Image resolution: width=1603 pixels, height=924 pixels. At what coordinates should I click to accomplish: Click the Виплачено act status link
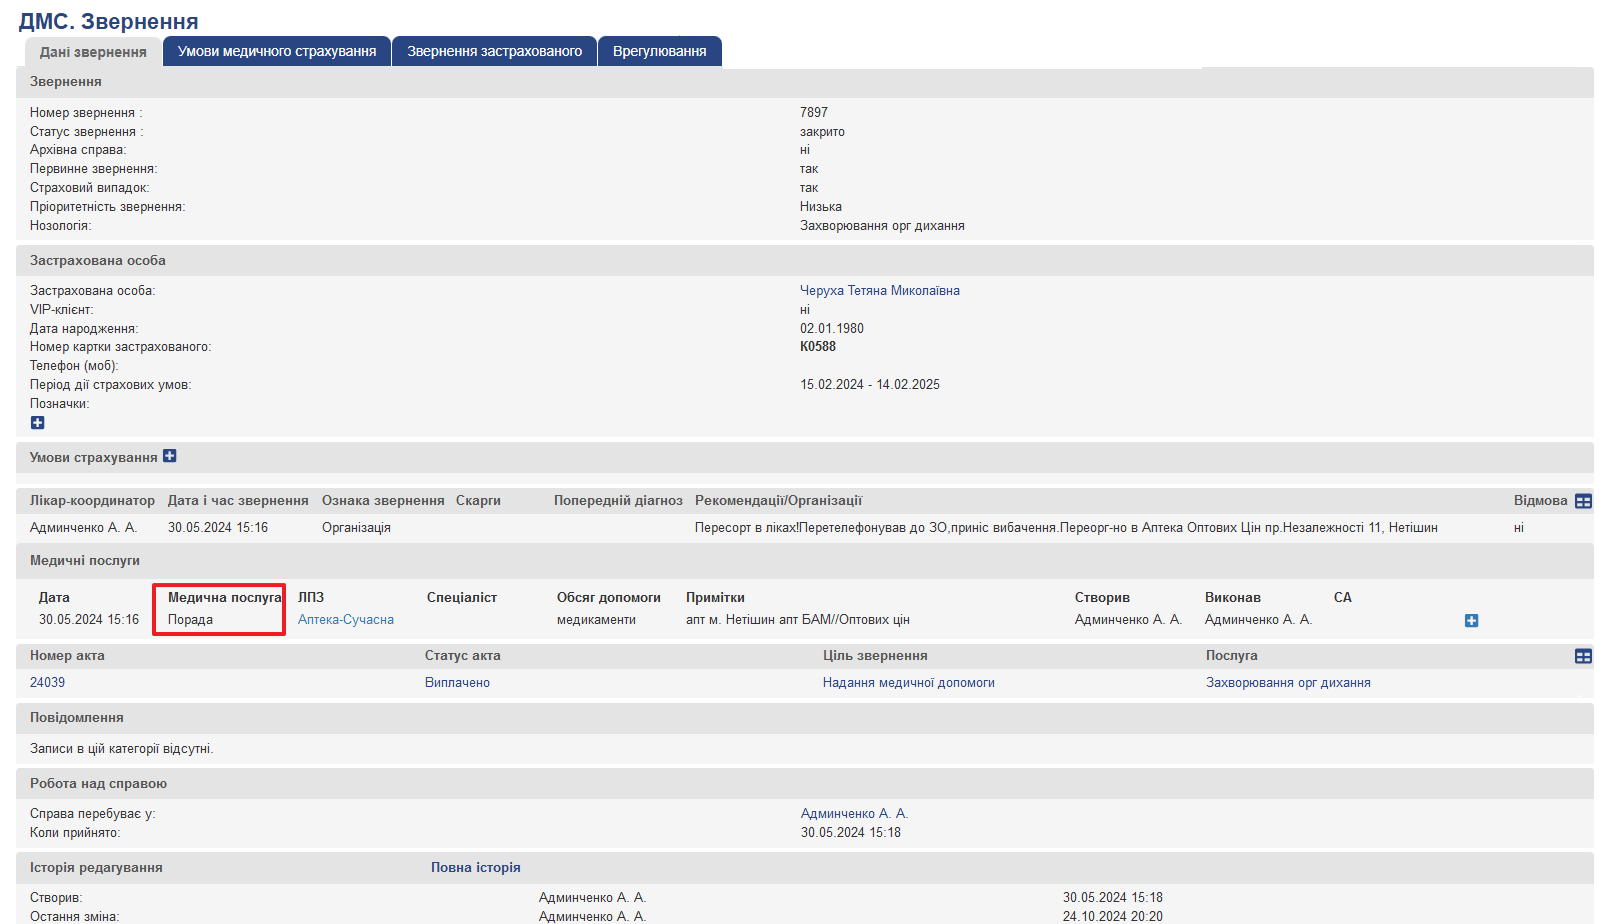point(457,683)
